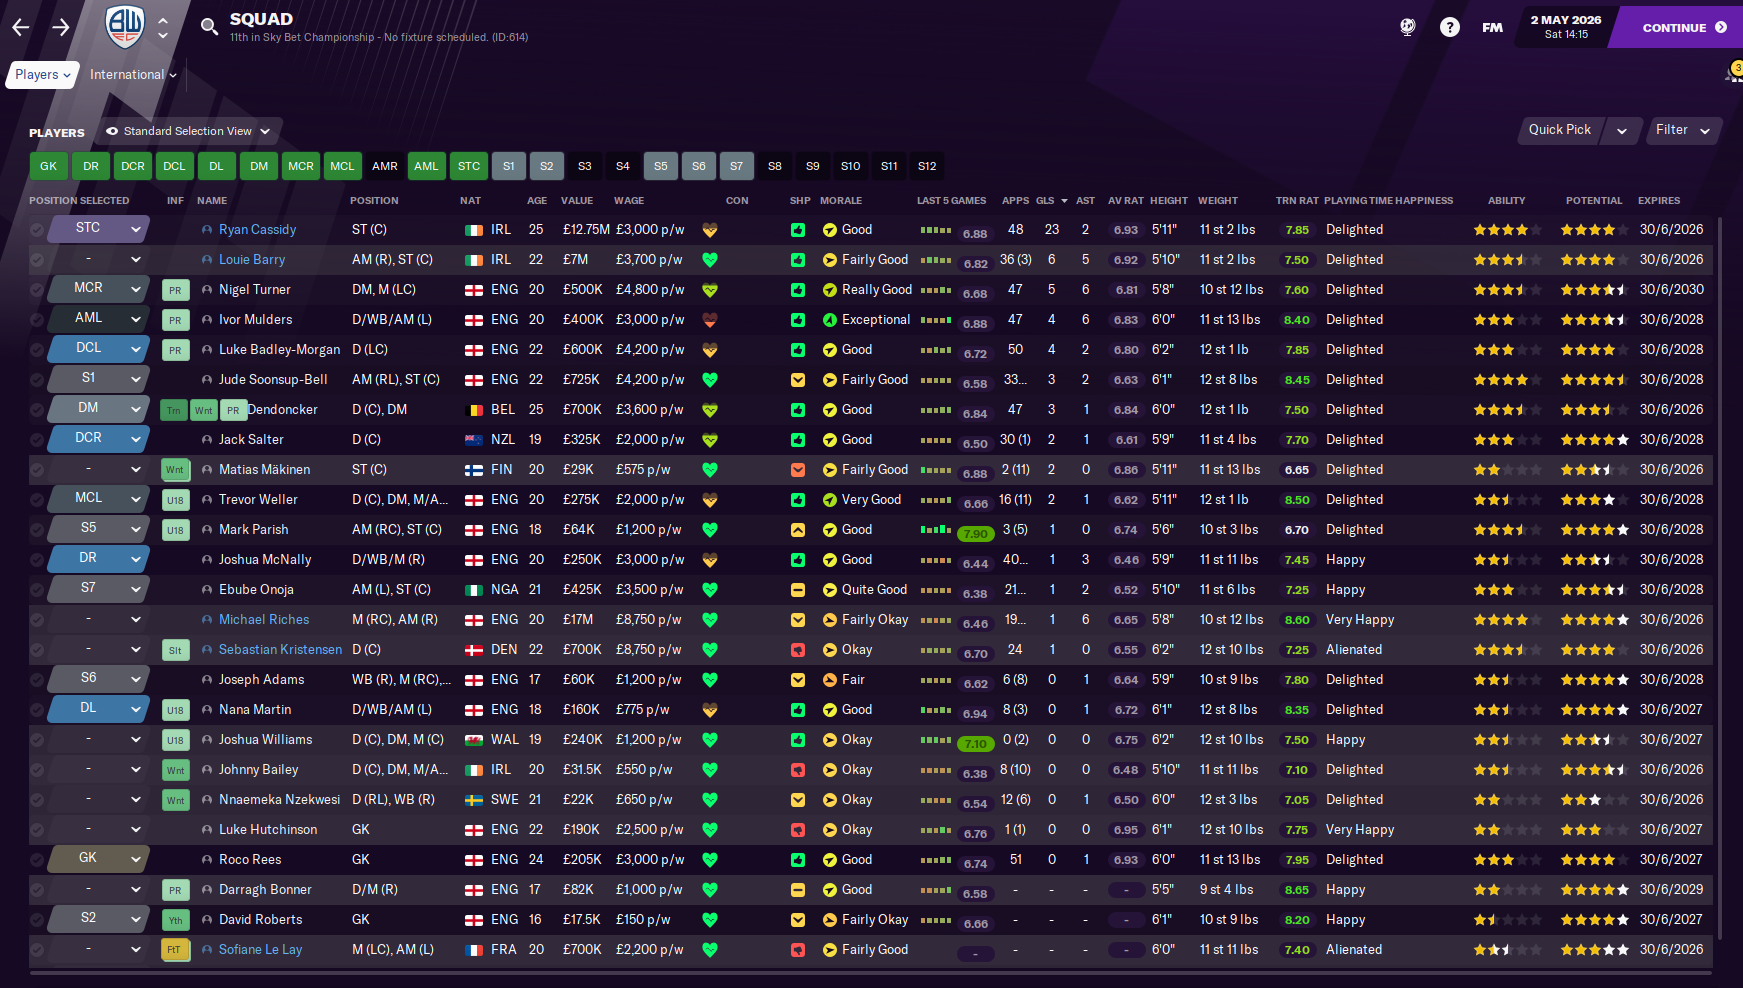Click Ryan Cassidy's player info icon
1743x988 pixels.
click(207, 230)
